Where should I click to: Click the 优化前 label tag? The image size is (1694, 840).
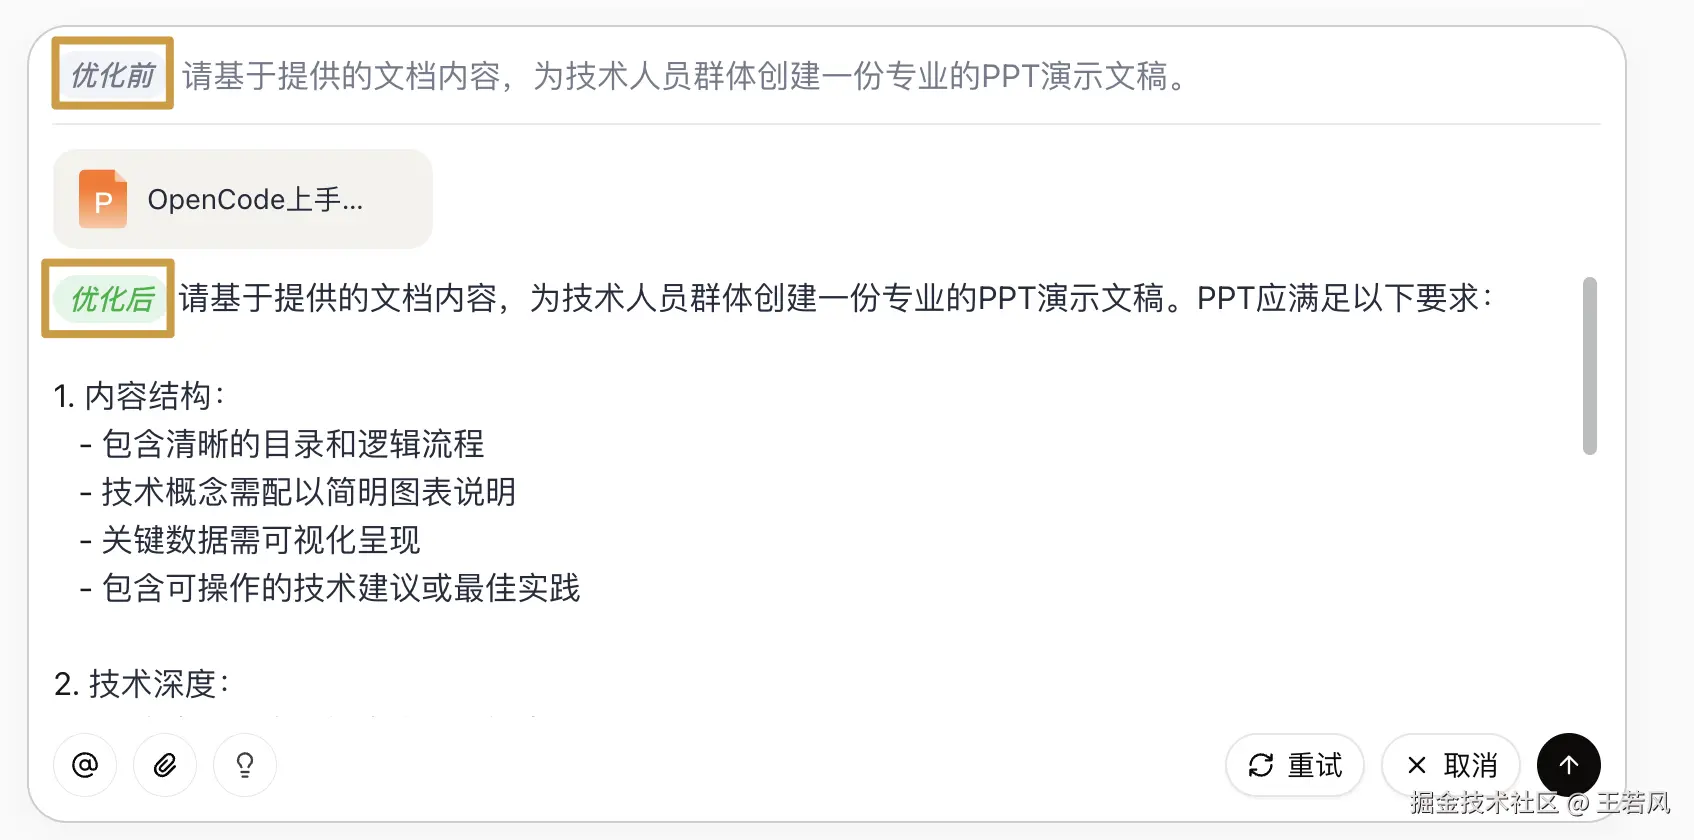click(113, 75)
